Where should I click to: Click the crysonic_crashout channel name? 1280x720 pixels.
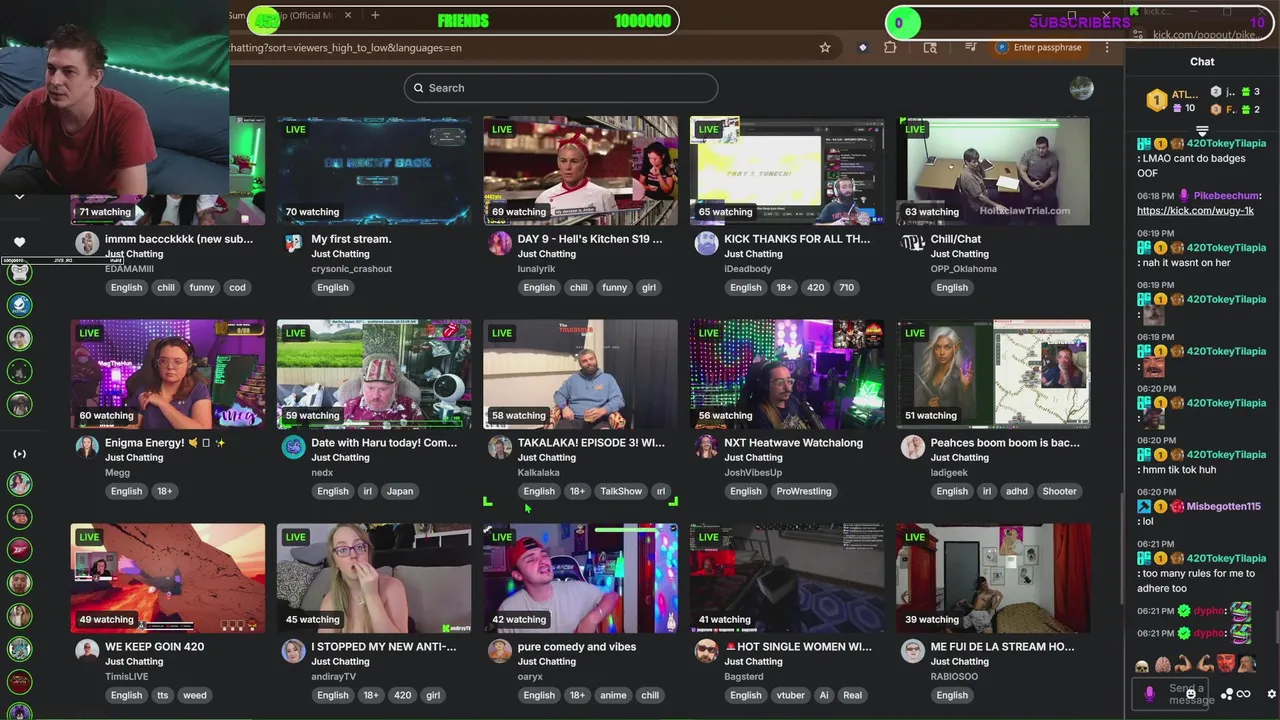pyautogui.click(x=351, y=268)
